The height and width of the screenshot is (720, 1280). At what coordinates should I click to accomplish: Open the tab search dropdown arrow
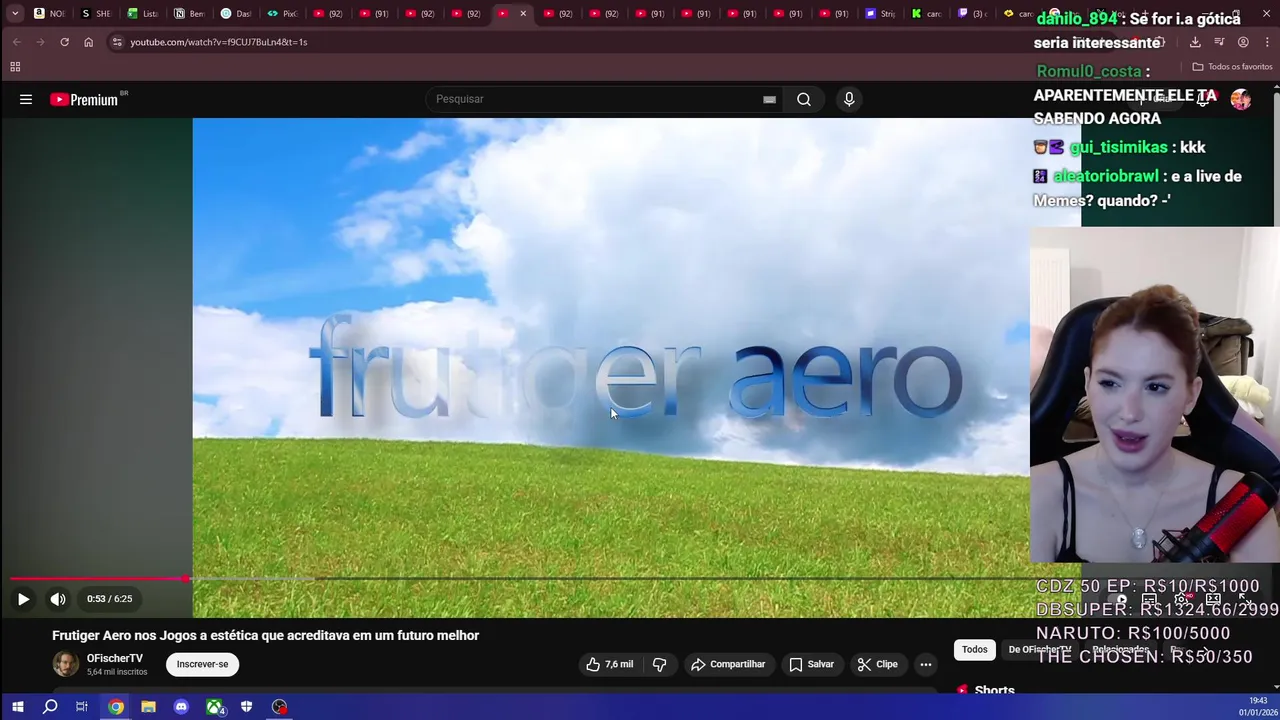point(15,13)
